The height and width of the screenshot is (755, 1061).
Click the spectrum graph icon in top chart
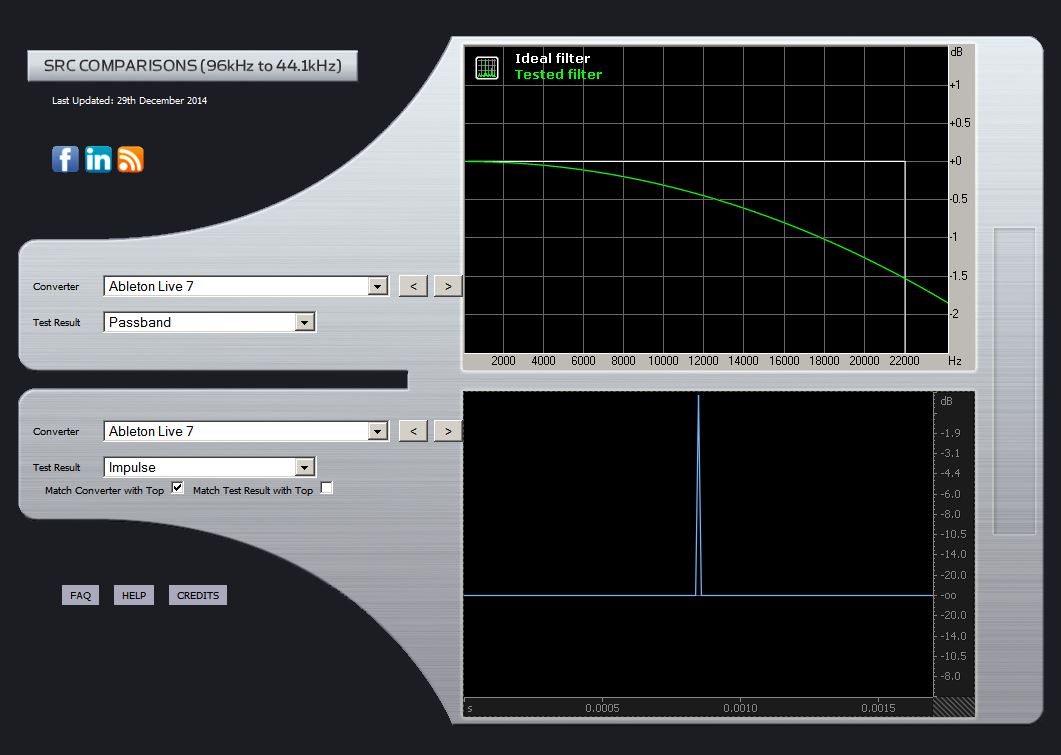tap(487, 68)
